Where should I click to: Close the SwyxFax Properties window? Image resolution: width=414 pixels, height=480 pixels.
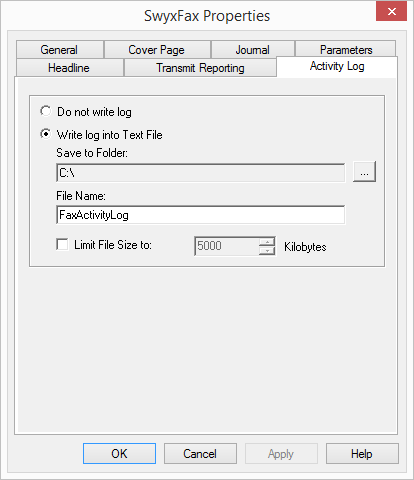coord(391,11)
